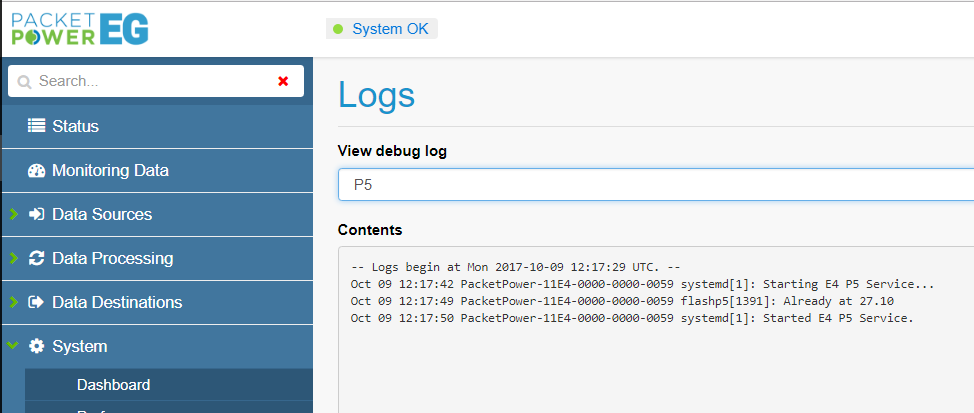The height and width of the screenshot is (413, 974).
Task: Click the Data Sources arrow-in icon
Action: (37, 214)
